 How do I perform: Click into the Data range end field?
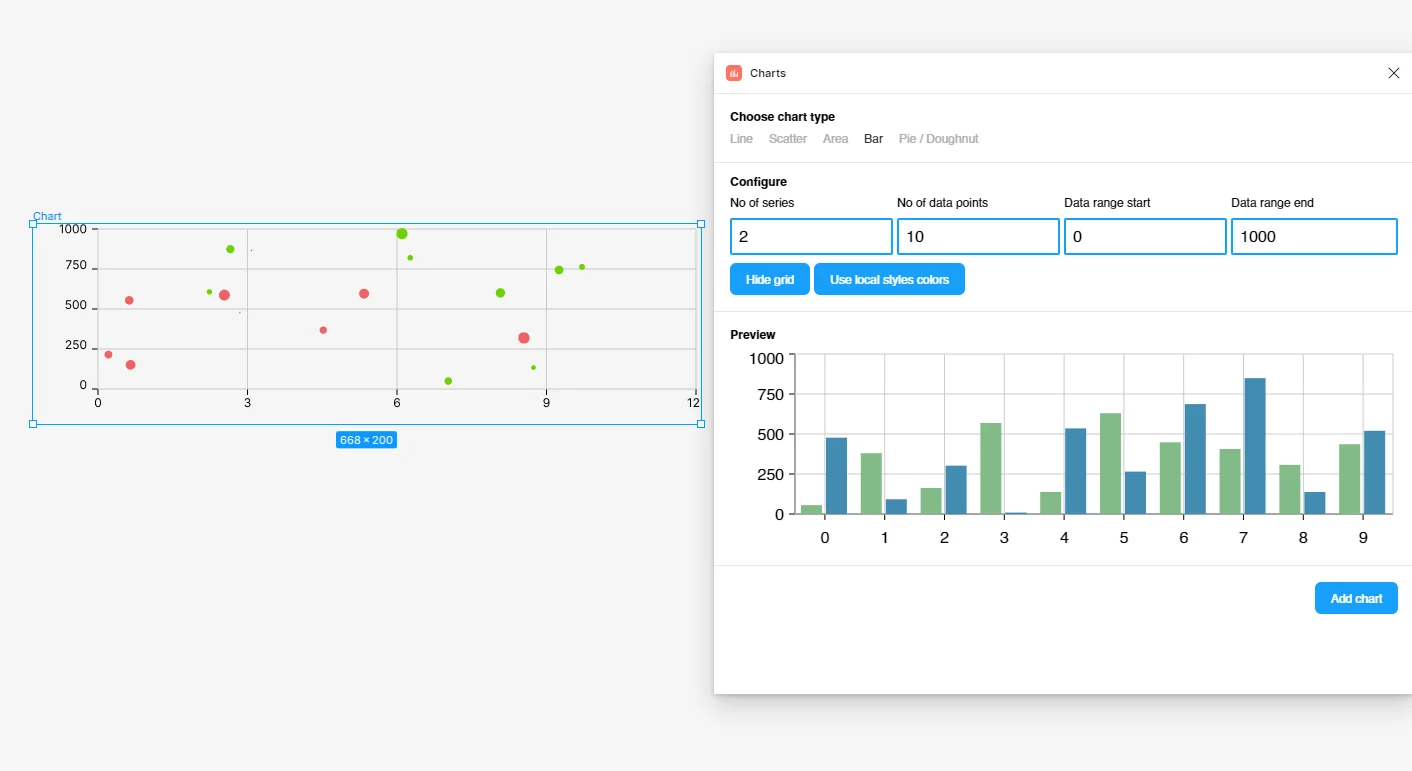coord(1313,237)
